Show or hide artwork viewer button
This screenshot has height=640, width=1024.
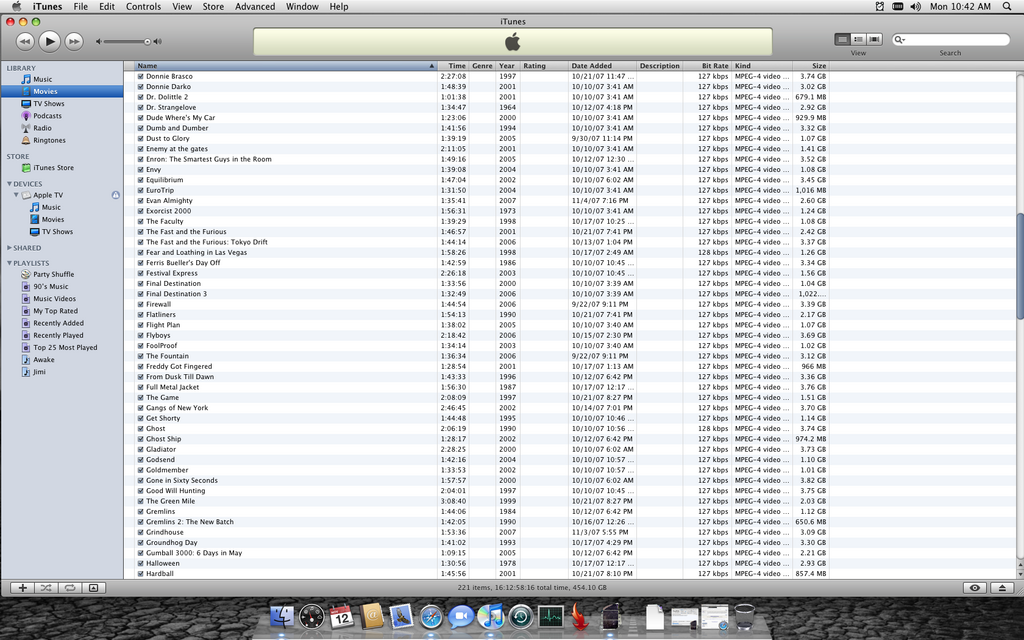[93, 588]
